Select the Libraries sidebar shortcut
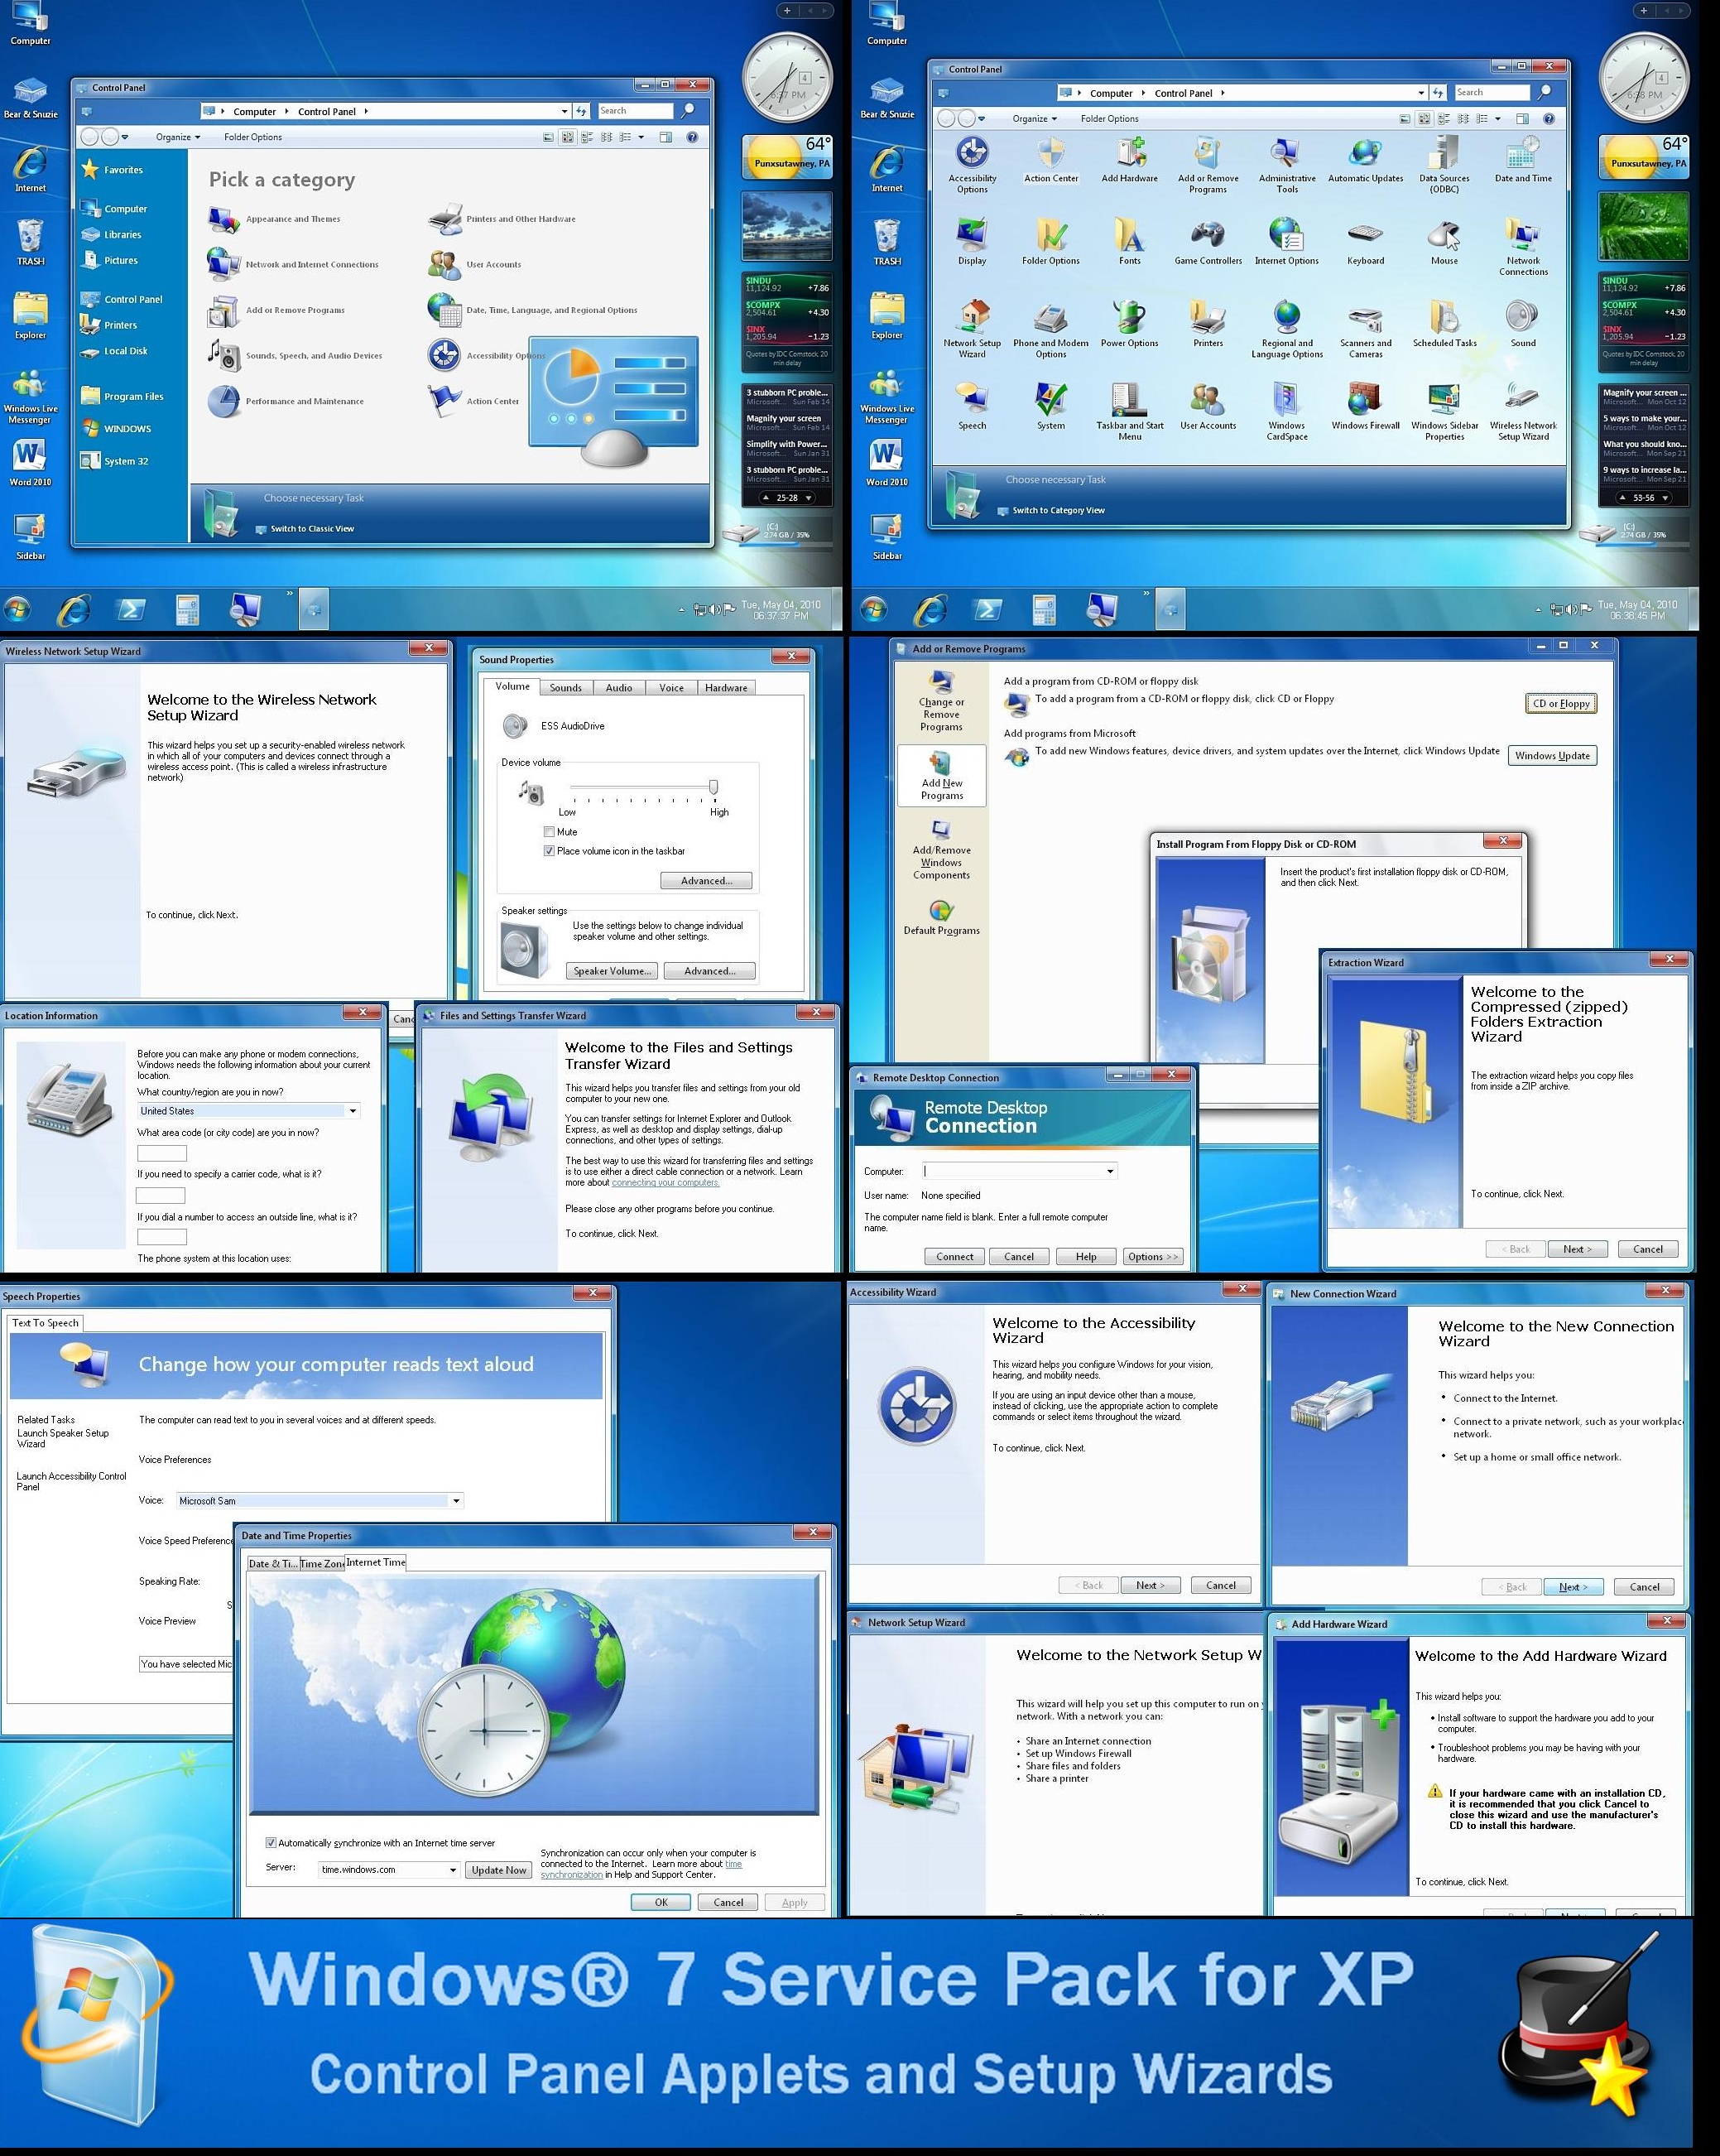This screenshot has width=1720, height=2156. pyautogui.click(x=111, y=235)
